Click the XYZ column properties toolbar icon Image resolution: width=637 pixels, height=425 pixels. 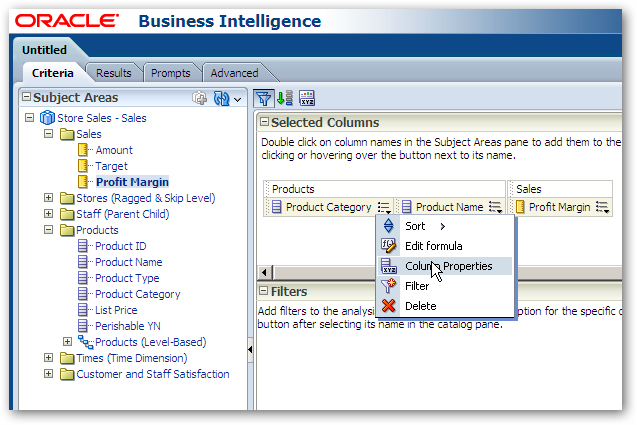coord(307,98)
